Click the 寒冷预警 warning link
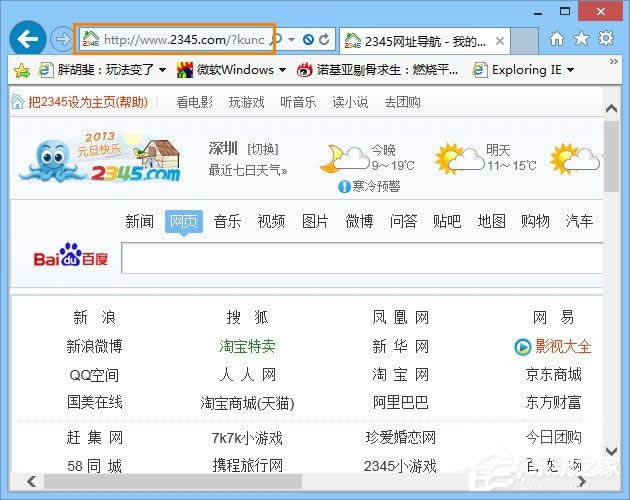Viewport: 630px width, 500px height. click(370, 186)
